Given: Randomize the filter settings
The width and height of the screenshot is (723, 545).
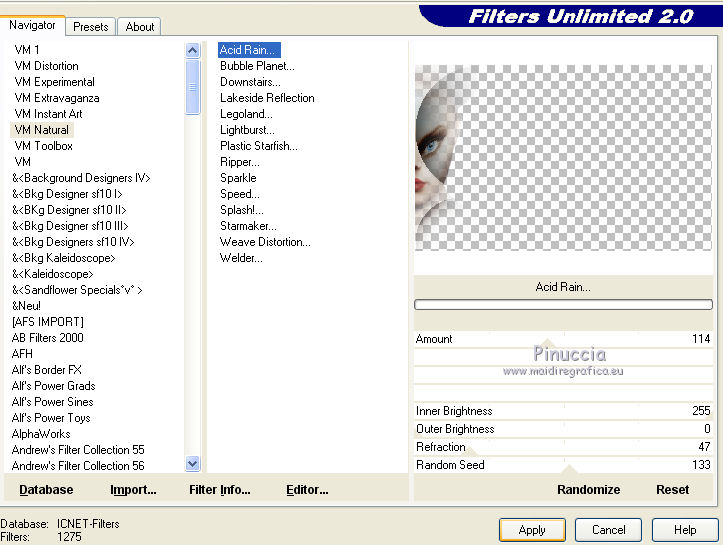Looking at the screenshot, I should (x=588, y=490).
